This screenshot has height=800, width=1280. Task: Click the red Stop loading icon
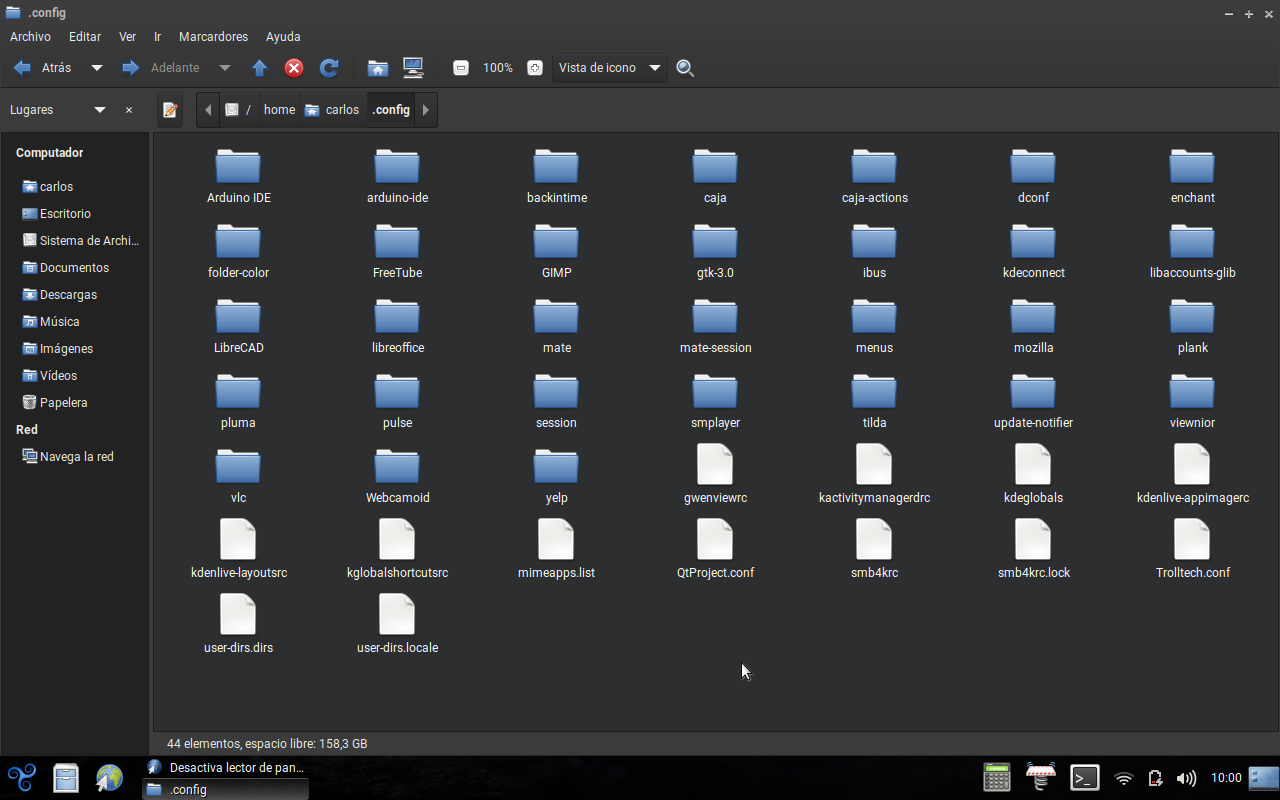(294, 68)
